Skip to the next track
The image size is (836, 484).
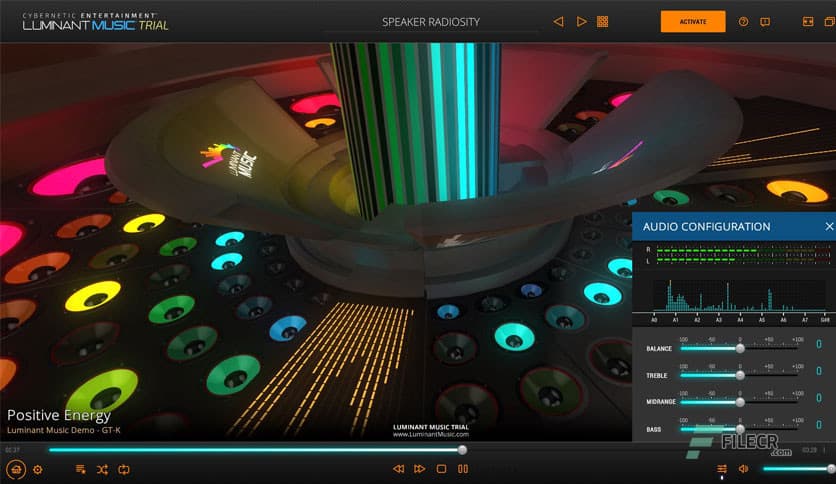(x=420, y=469)
